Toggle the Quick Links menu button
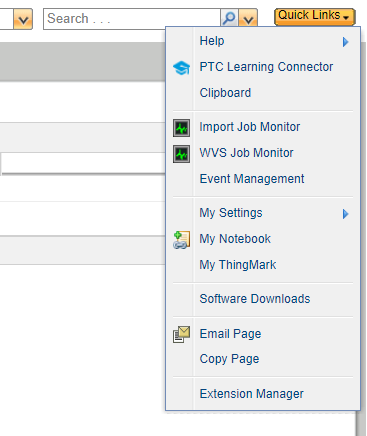367x436 pixels. coord(314,16)
